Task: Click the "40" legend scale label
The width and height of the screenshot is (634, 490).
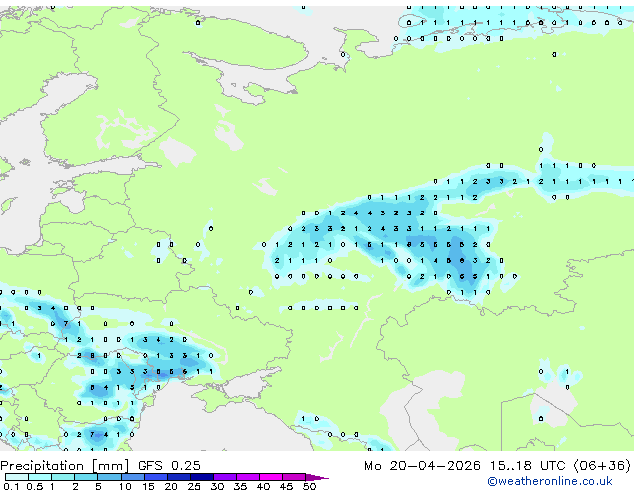Action: pyautogui.click(x=263, y=486)
